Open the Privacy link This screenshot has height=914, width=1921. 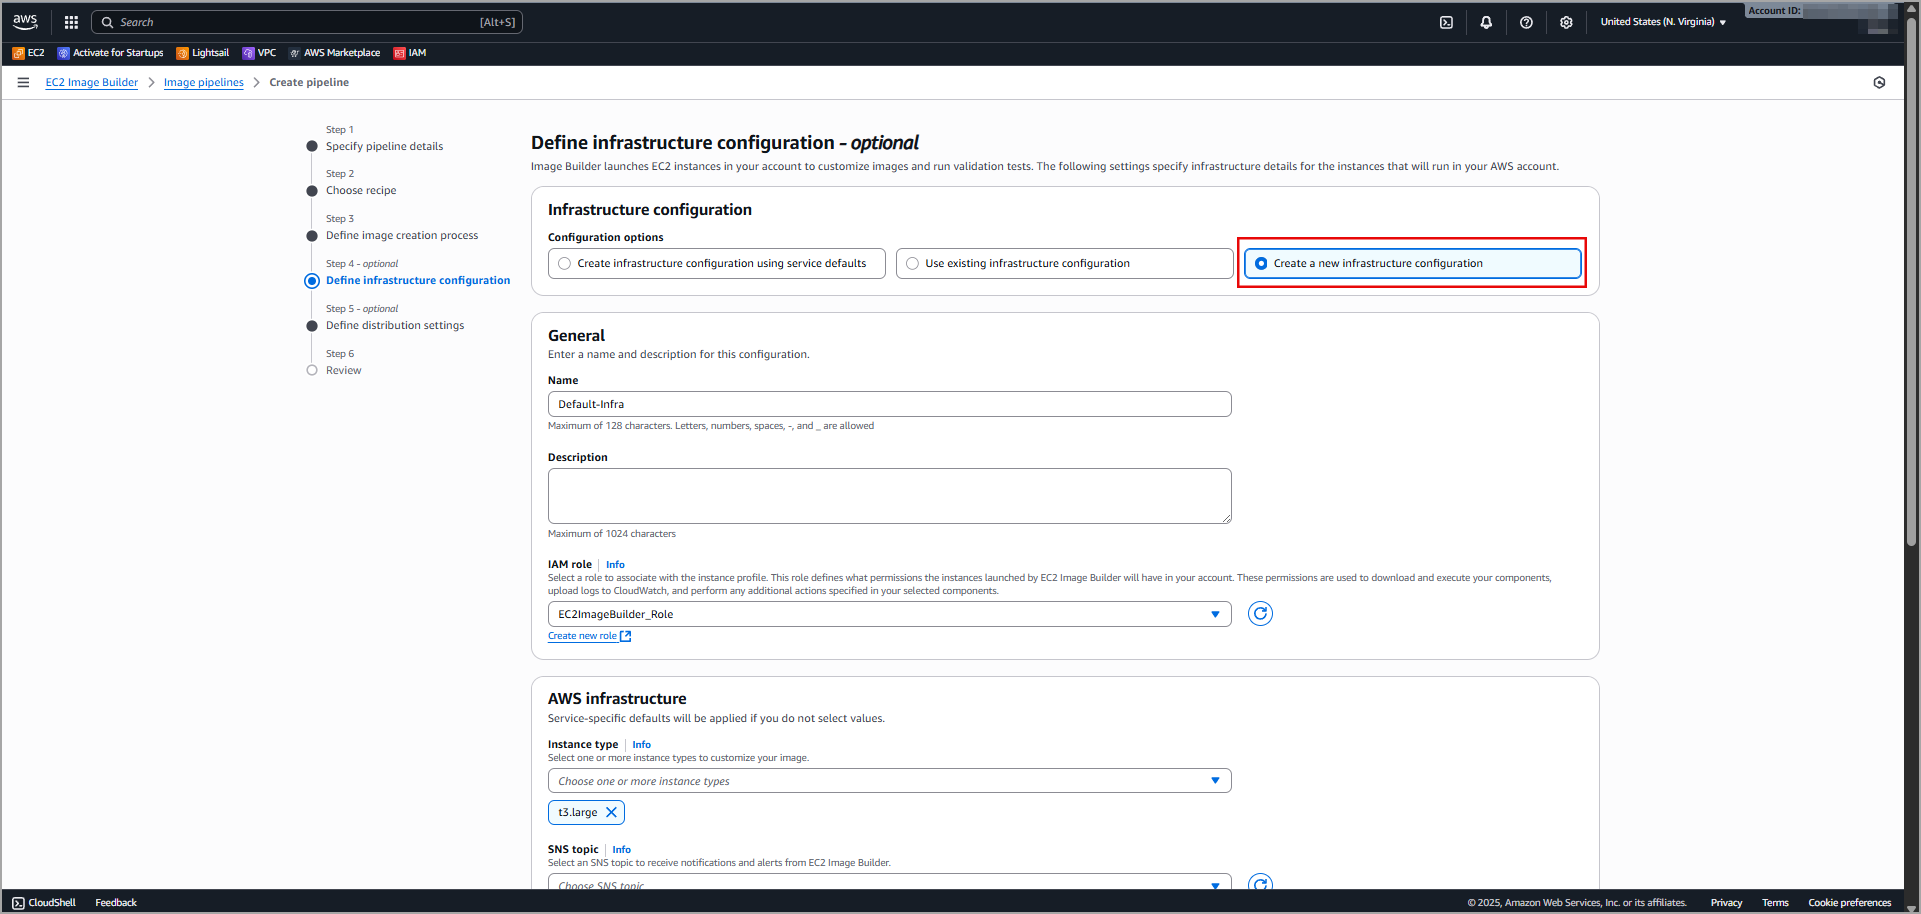(1726, 903)
